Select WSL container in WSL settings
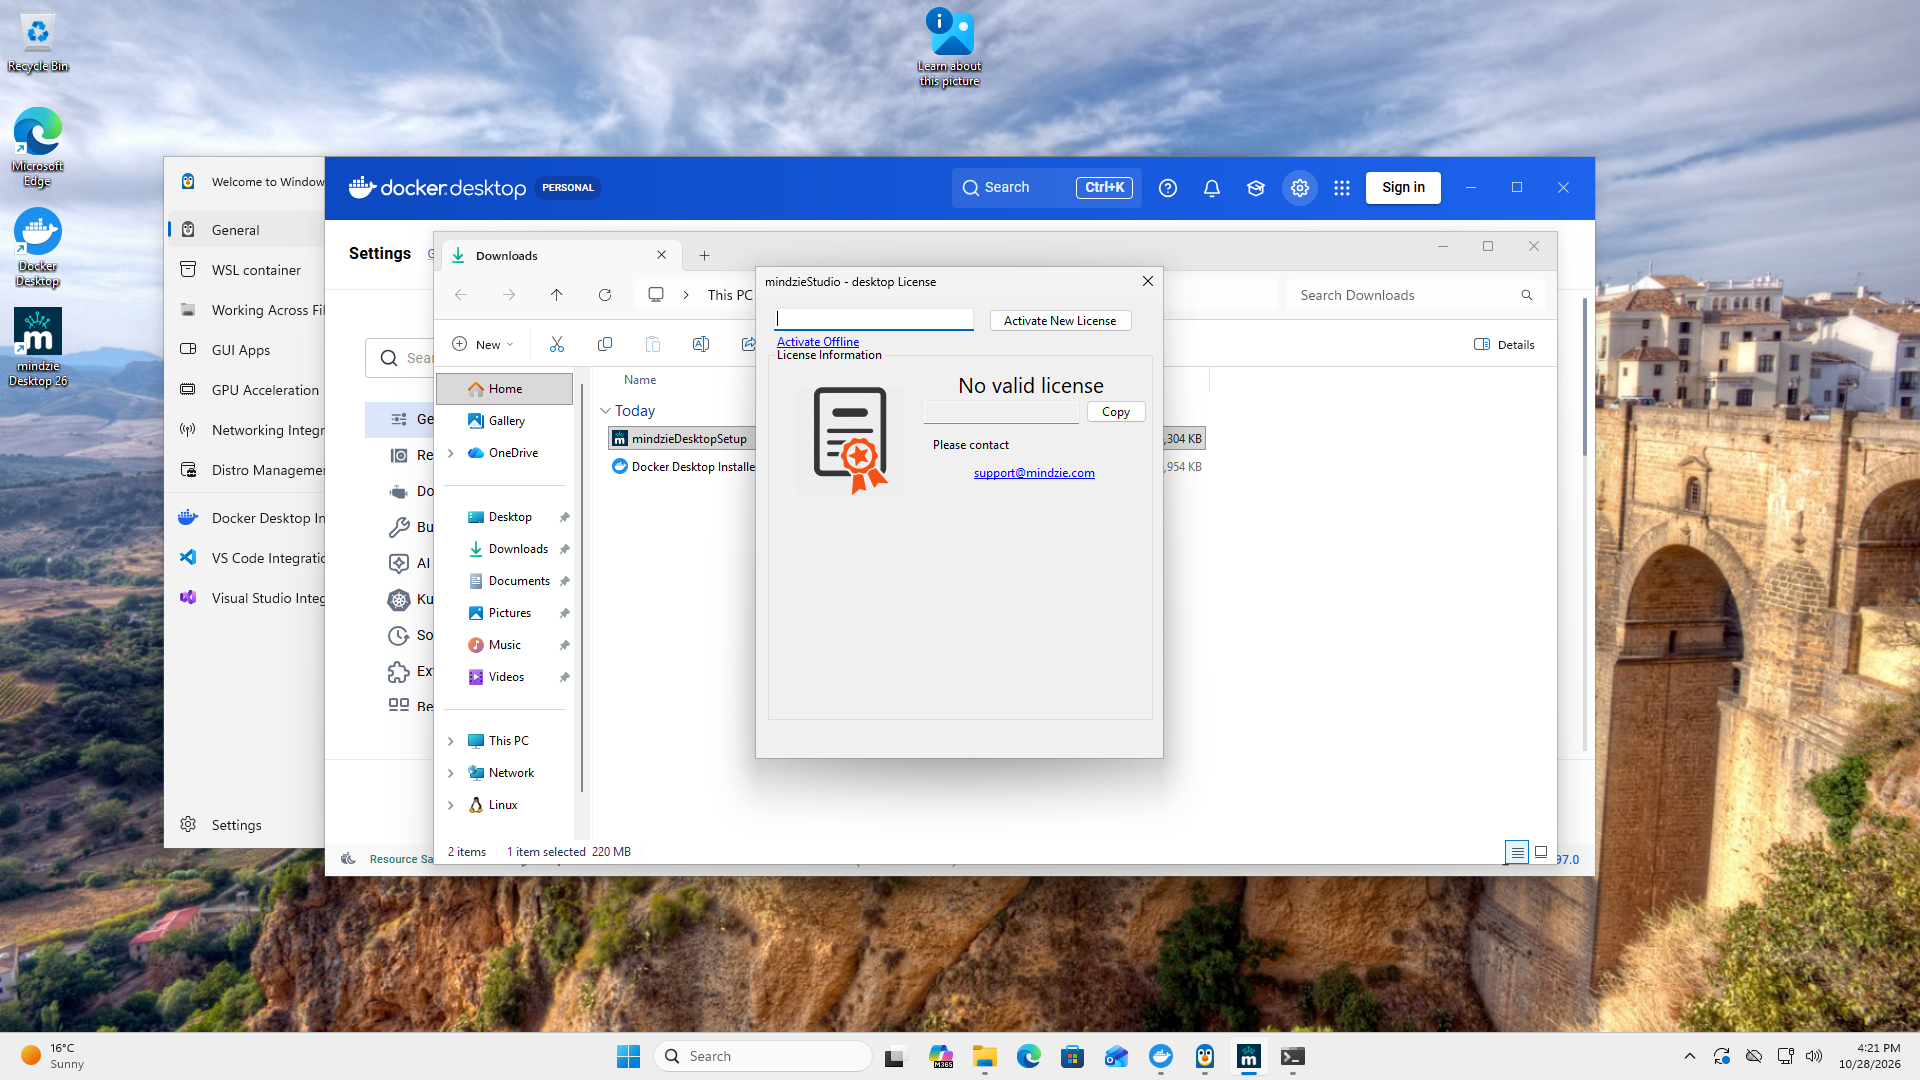 click(x=246, y=270)
